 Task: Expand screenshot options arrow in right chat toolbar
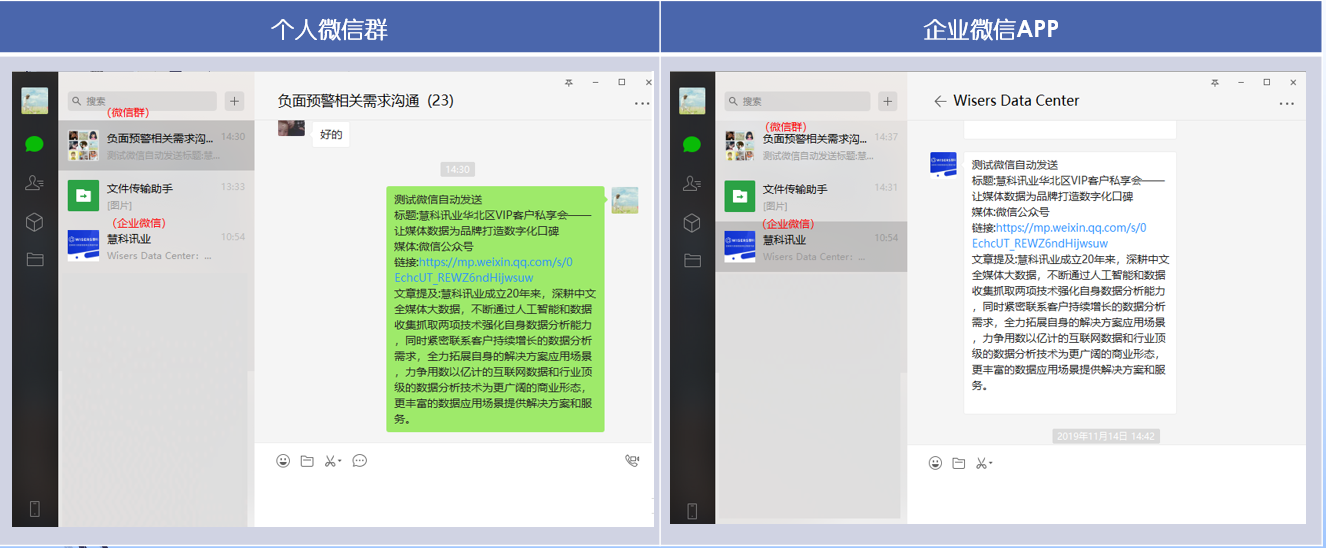pyautogui.click(x=991, y=463)
